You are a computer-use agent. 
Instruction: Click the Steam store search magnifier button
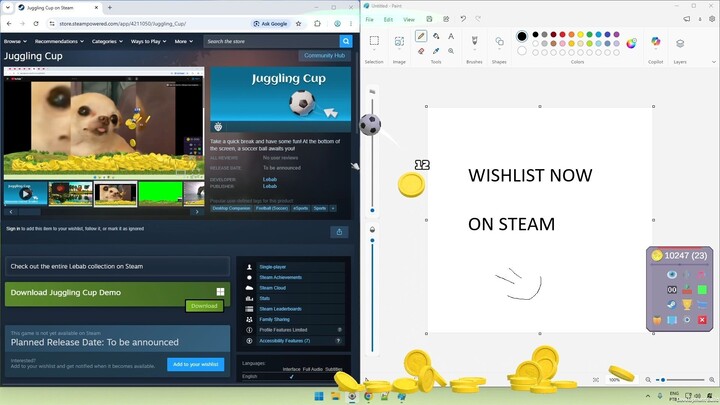point(346,41)
